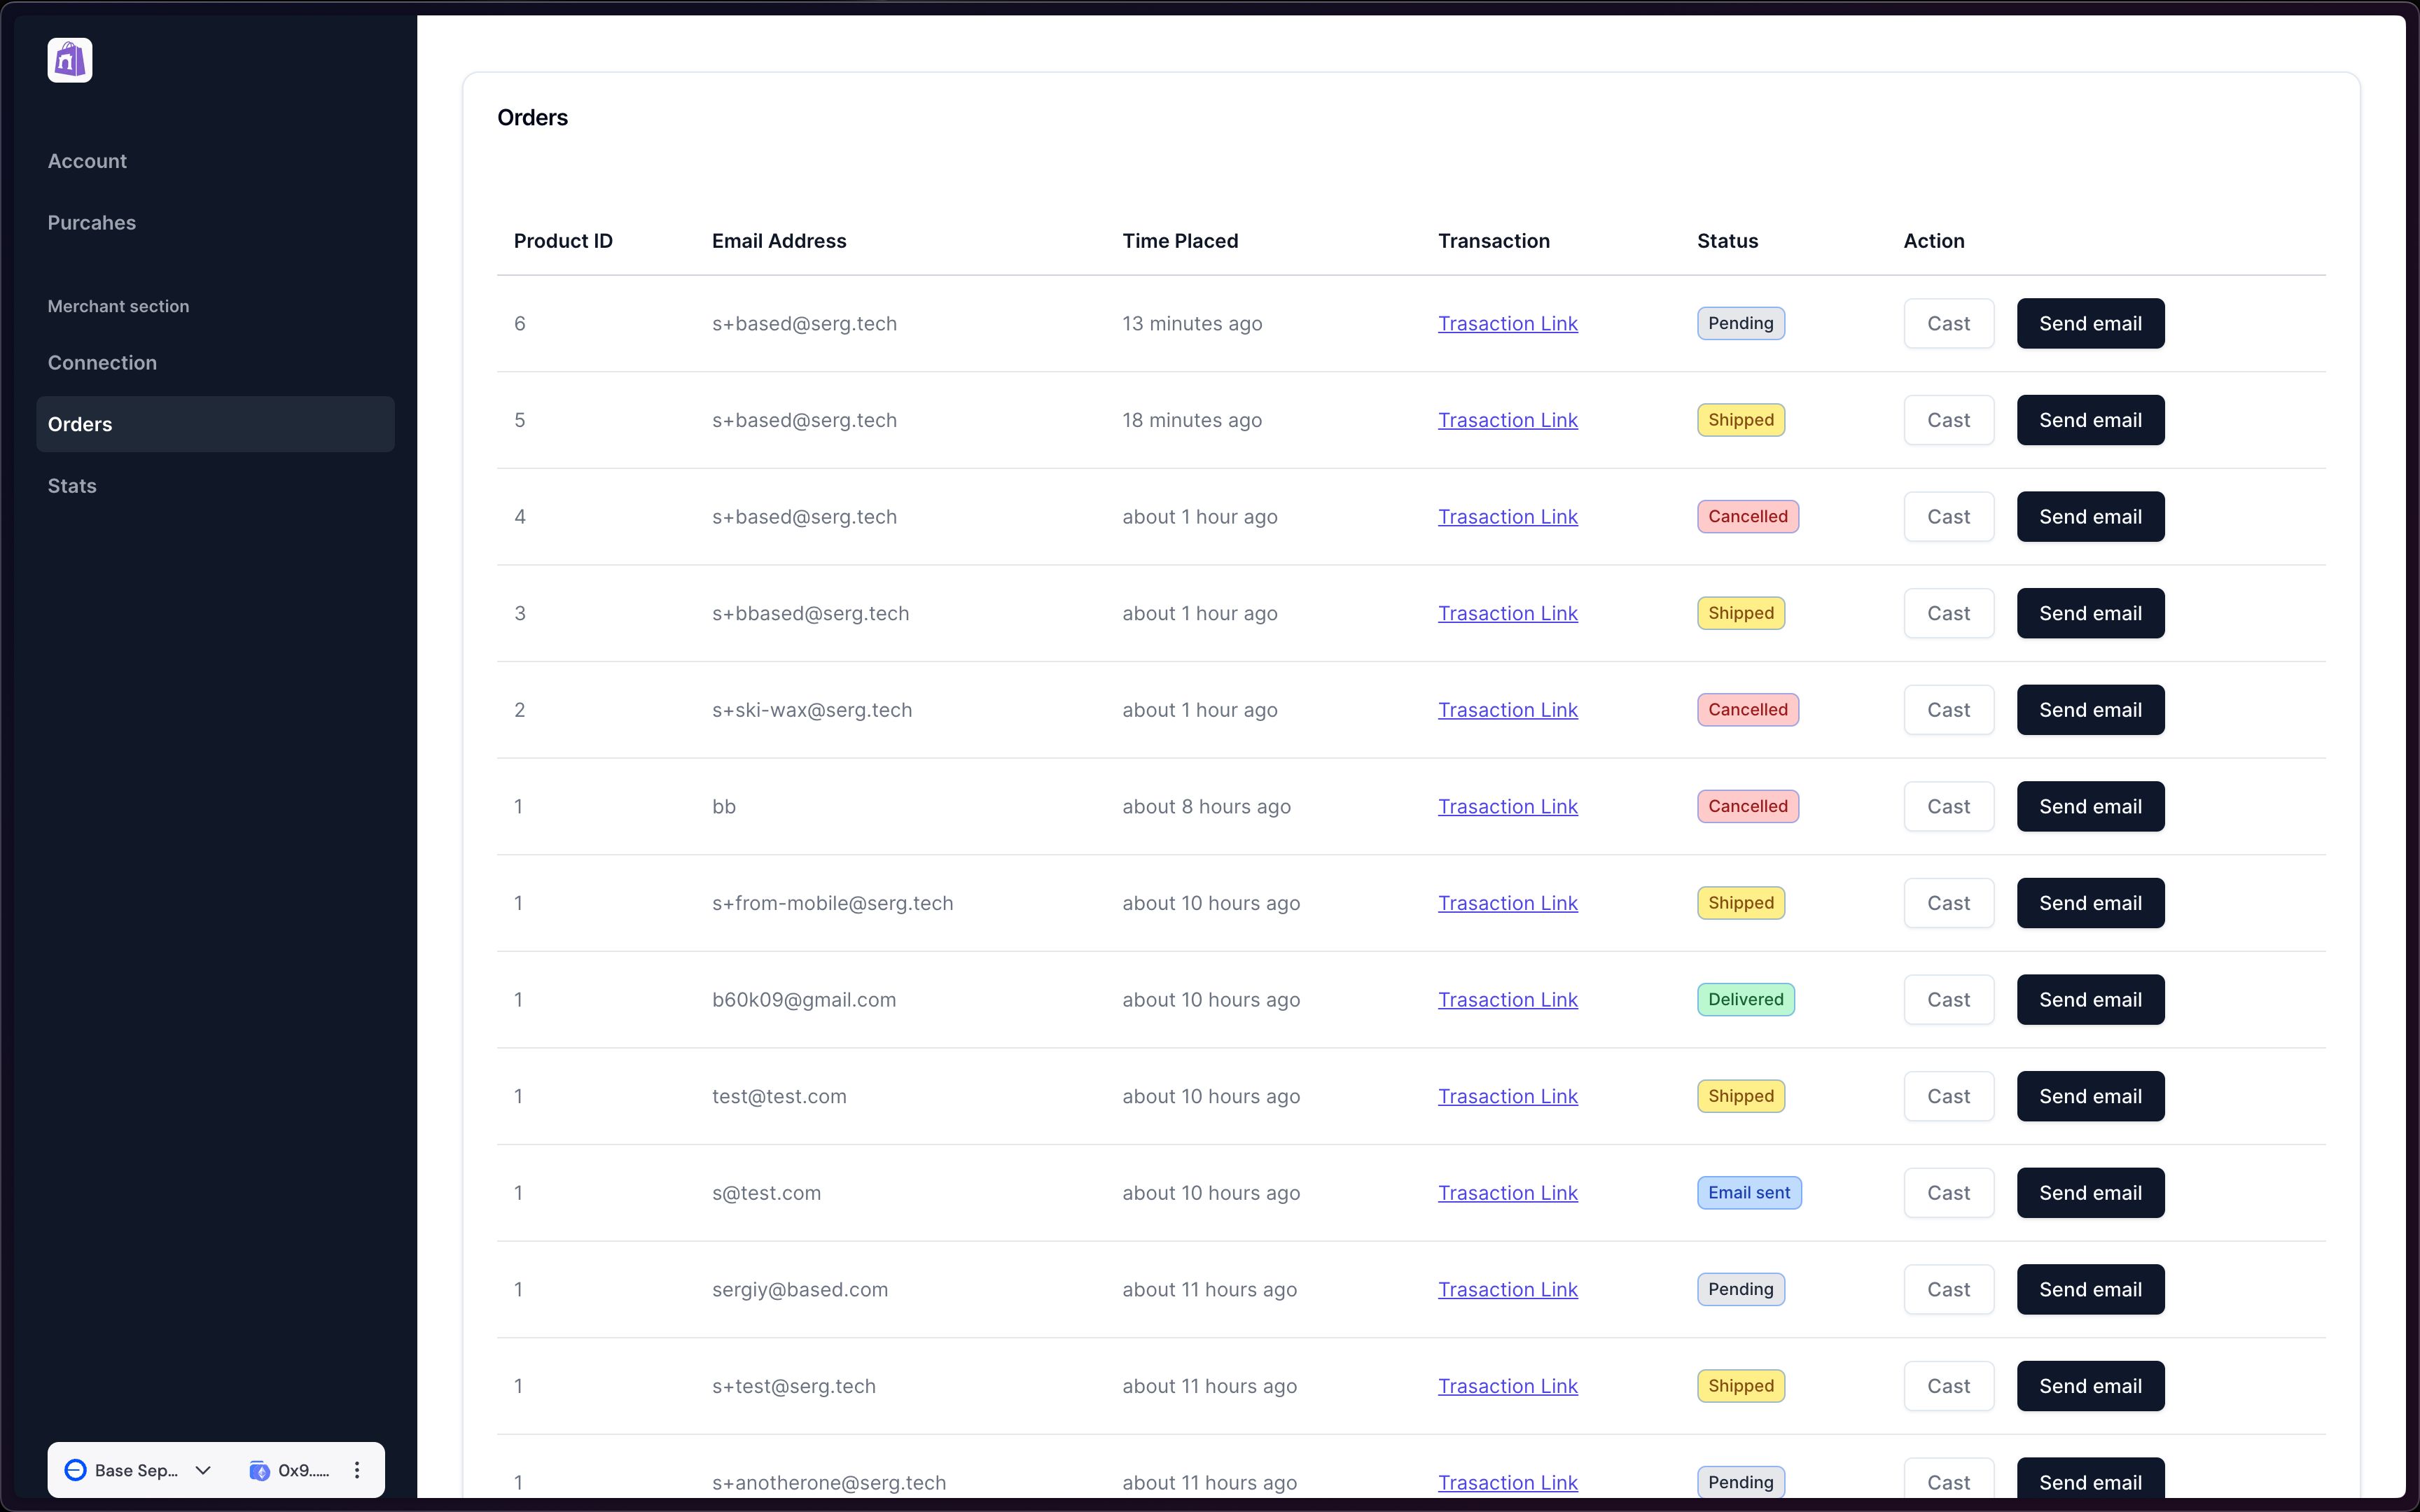Image resolution: width=2420 pixels, height=1512 pixels.
Task: Send email to s+from-mobile@serg.tech
Action: point(2090,903)
